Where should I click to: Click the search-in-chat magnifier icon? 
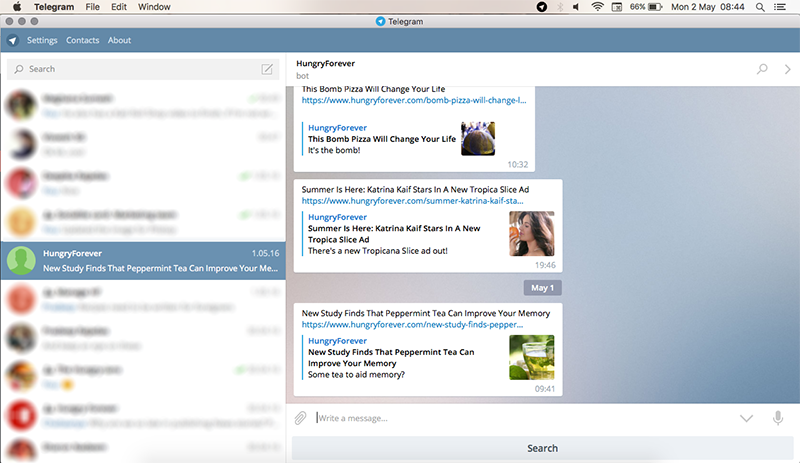point(762,69)
